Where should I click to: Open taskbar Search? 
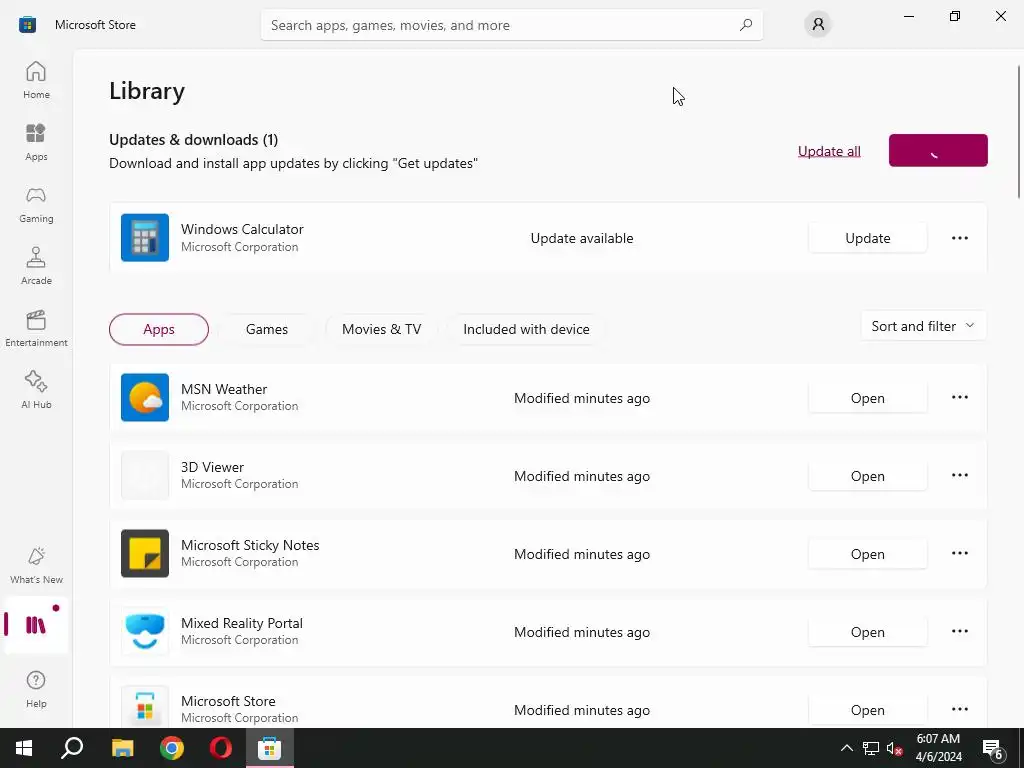tap(72, 748)
